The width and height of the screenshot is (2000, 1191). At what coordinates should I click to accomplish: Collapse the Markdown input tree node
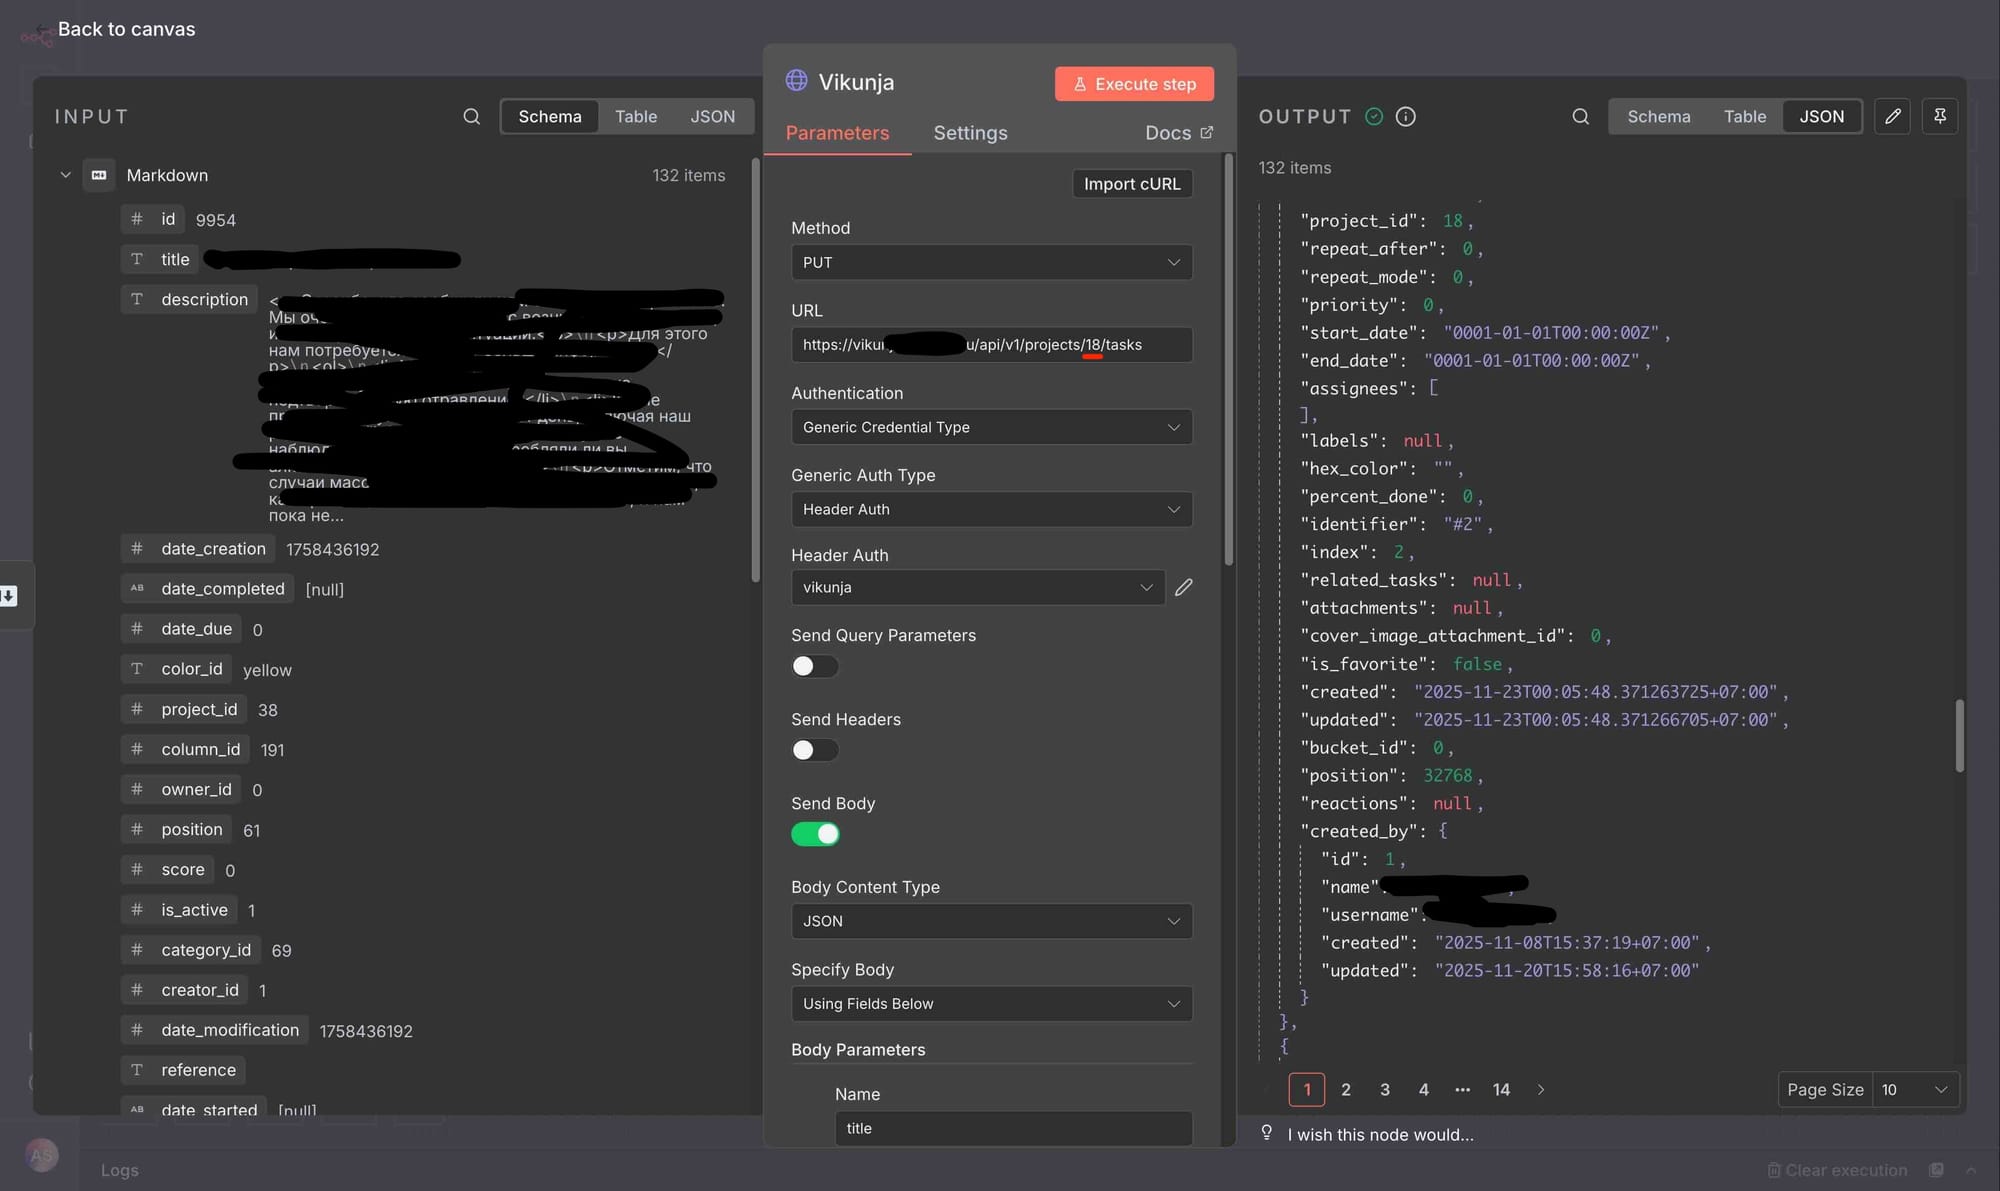pyautogui.click(x=65, y=175)
